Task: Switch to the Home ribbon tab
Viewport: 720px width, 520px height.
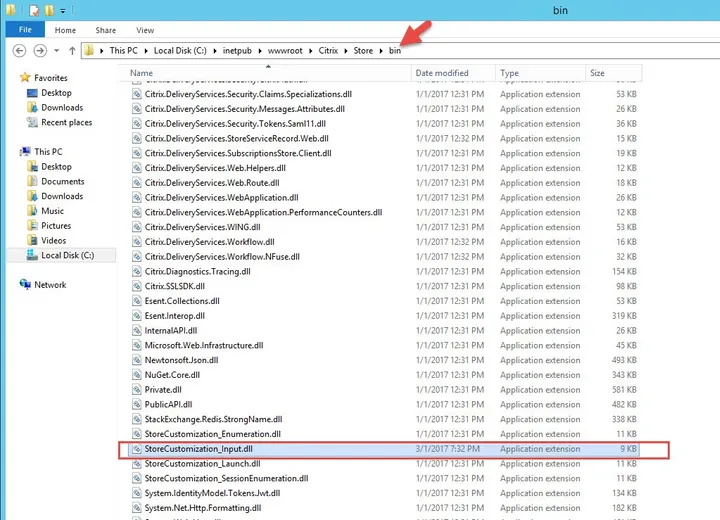Action: point(65,30)
